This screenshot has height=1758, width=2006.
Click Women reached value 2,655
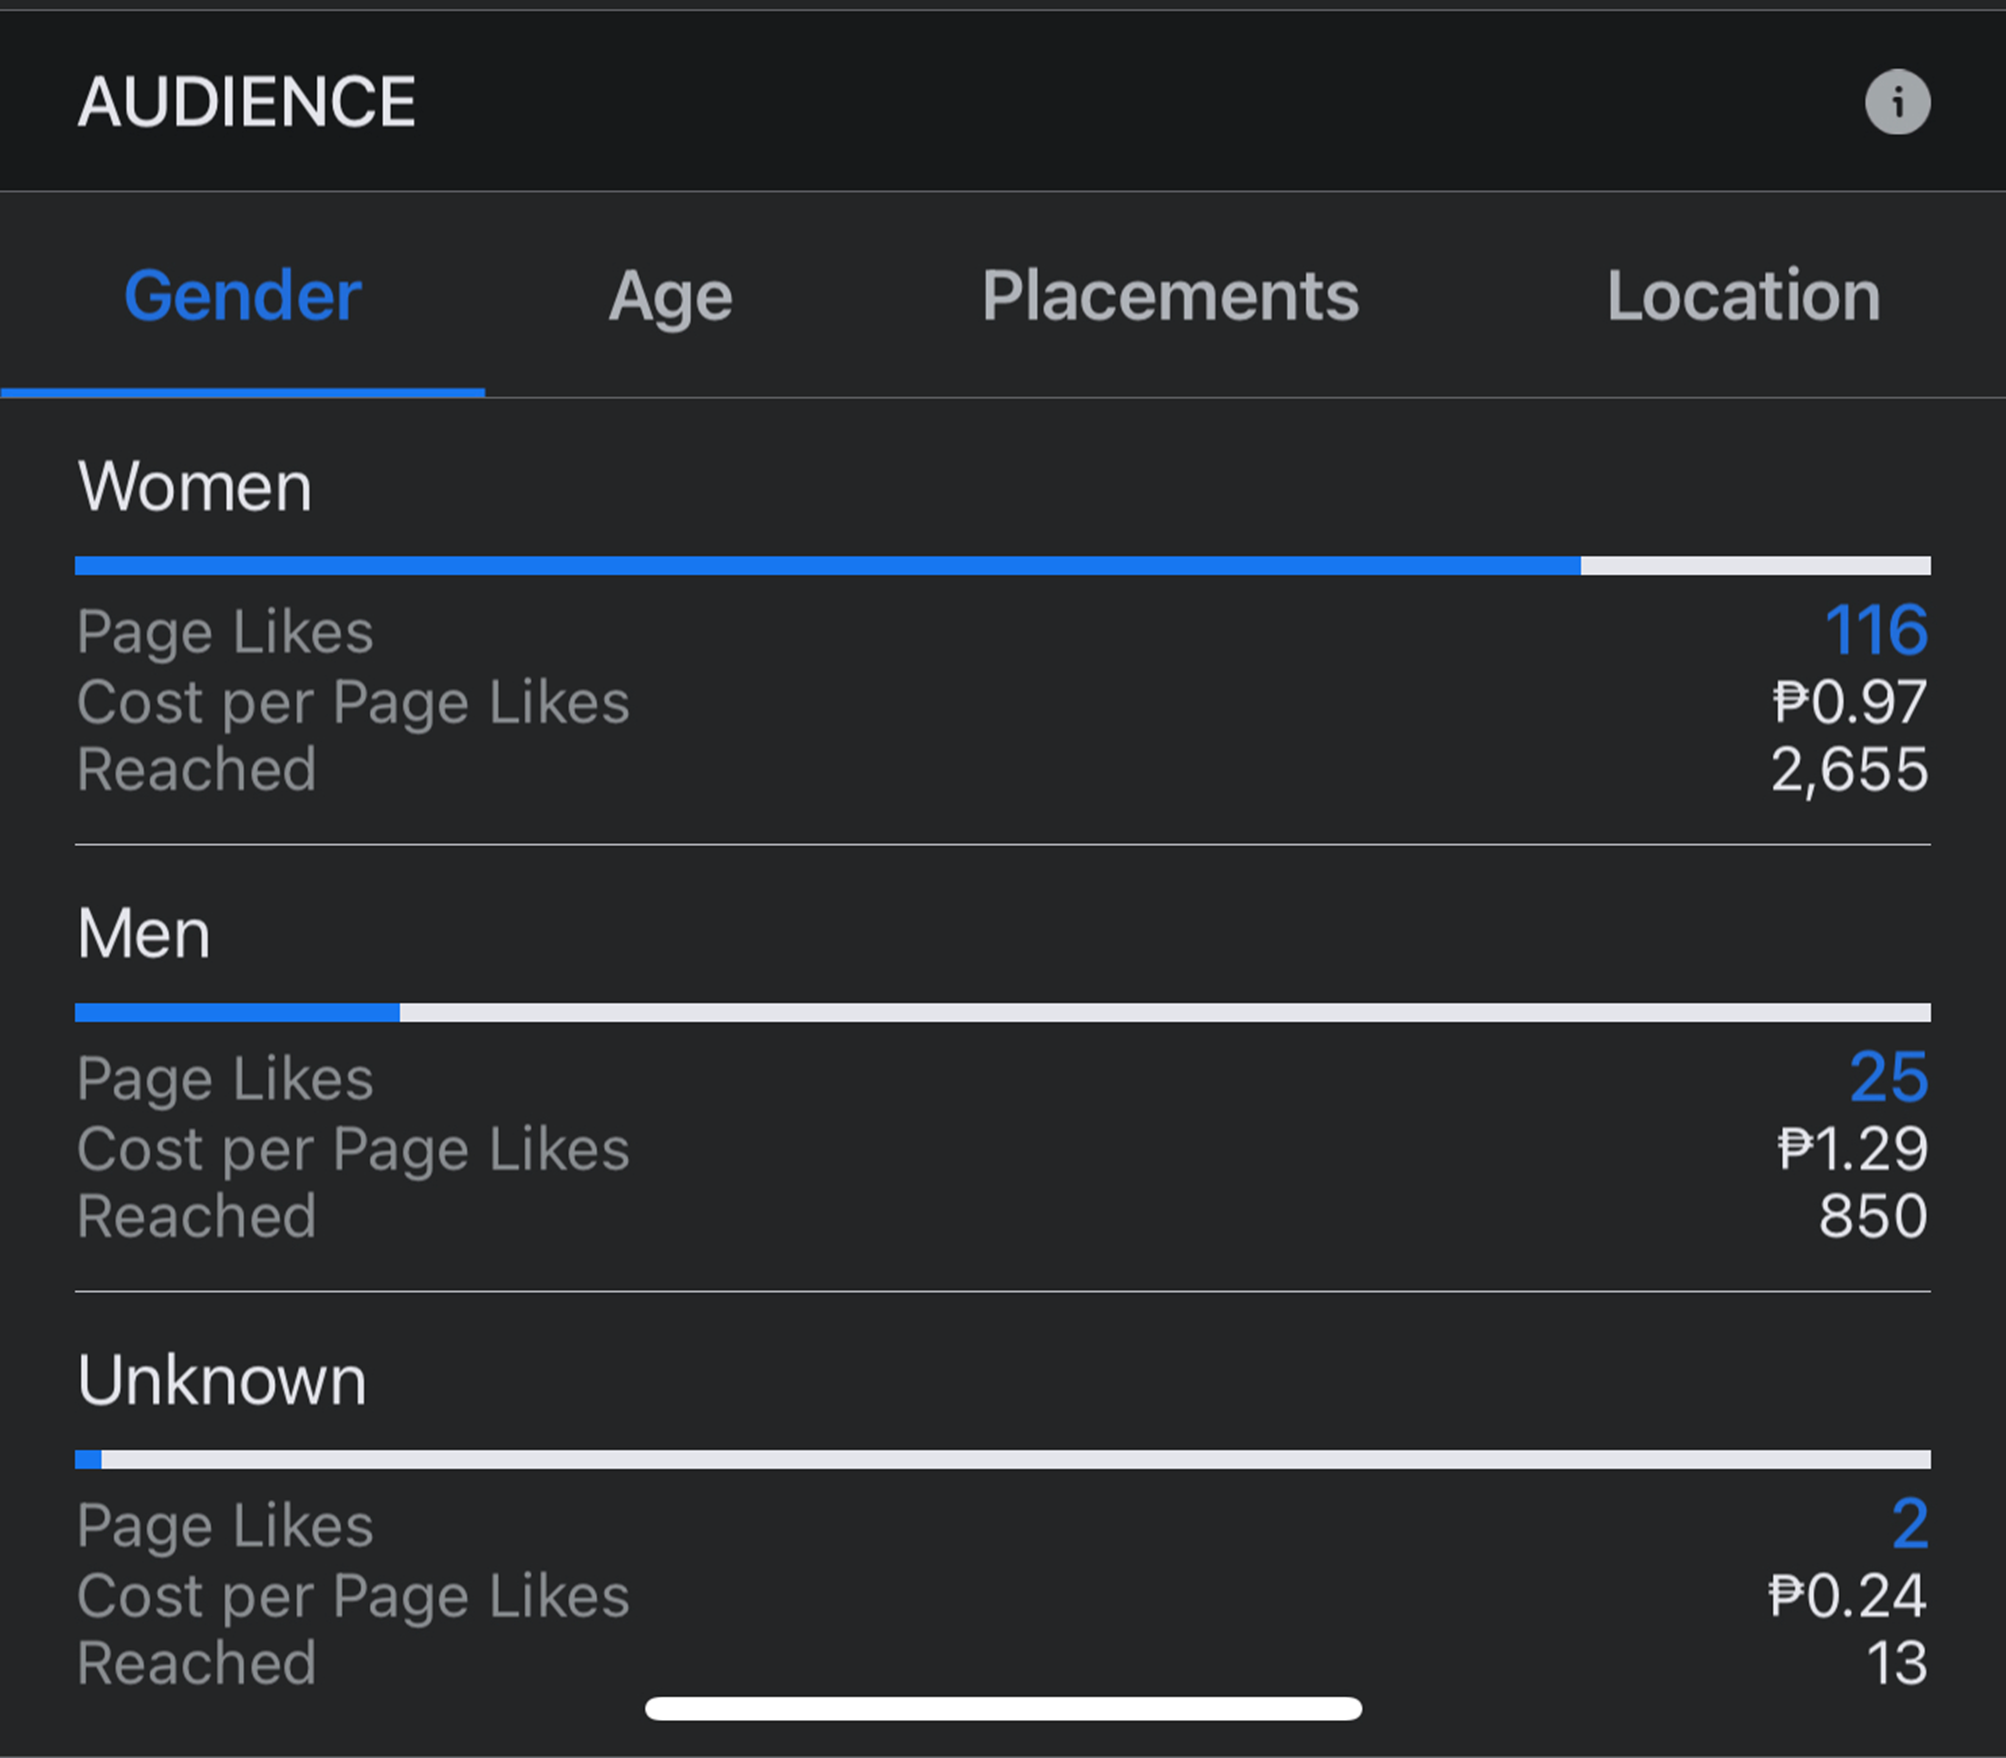tap(1849, 770)
